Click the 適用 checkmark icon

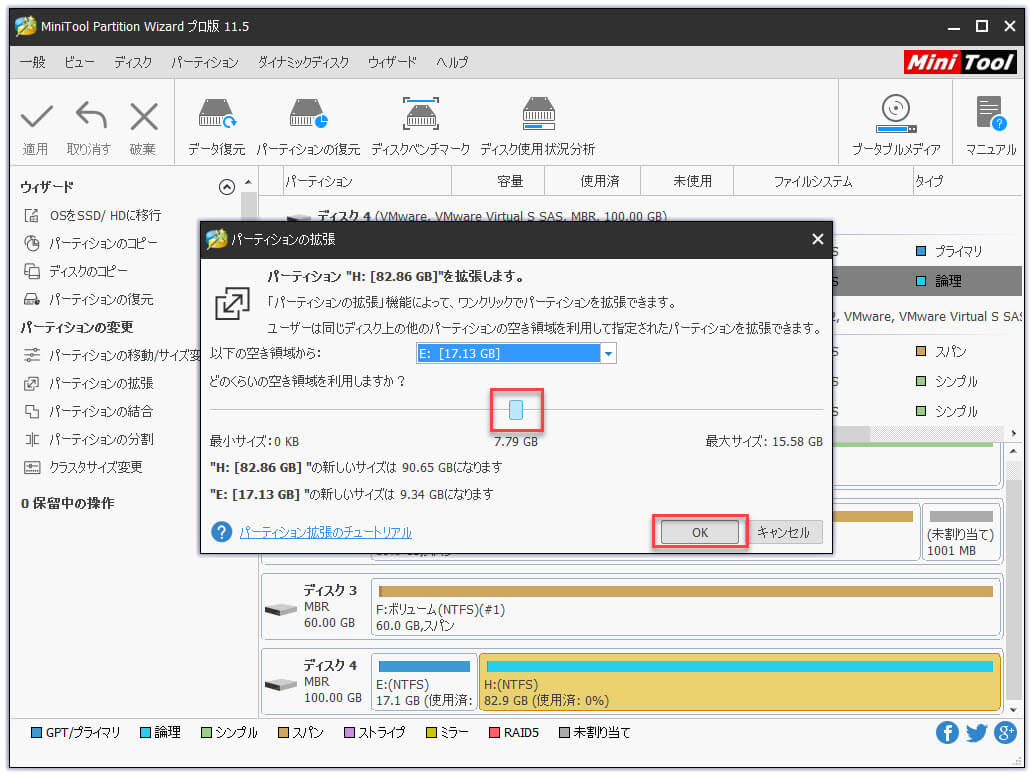coord(36,117)
